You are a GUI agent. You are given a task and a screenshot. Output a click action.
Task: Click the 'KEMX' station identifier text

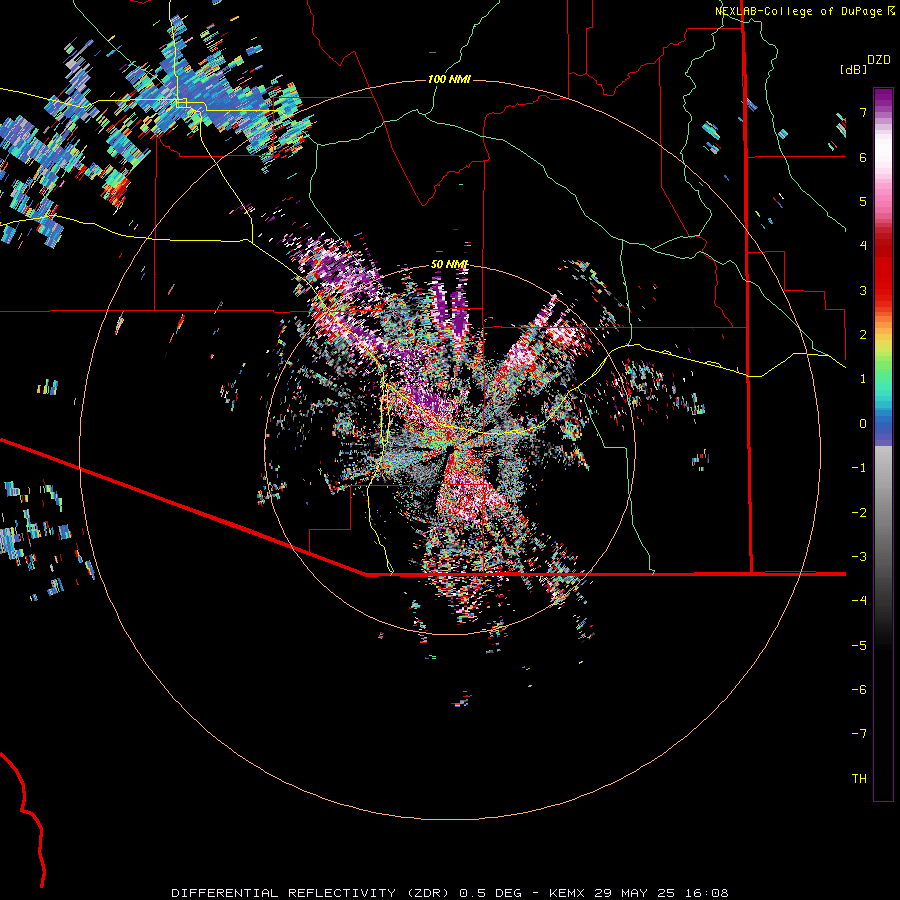(x=568, y=893)
